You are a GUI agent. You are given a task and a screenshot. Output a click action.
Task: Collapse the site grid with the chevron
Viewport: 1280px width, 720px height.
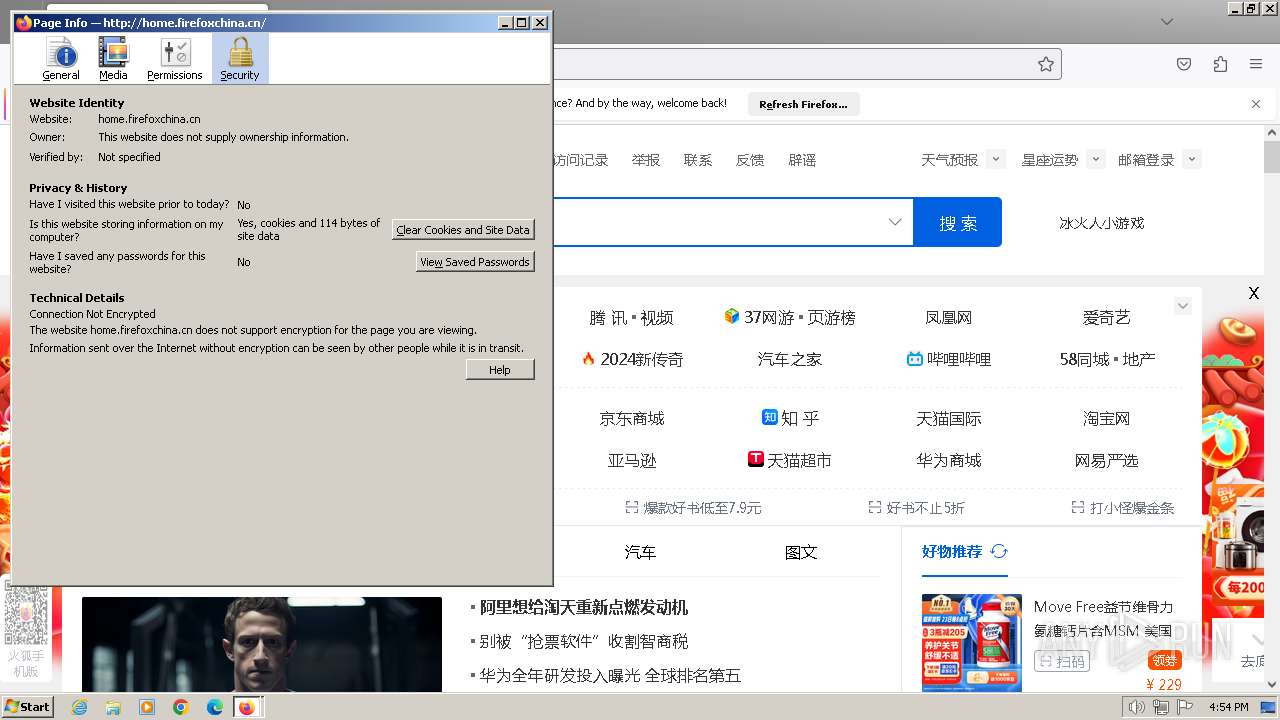point(1183,306)
